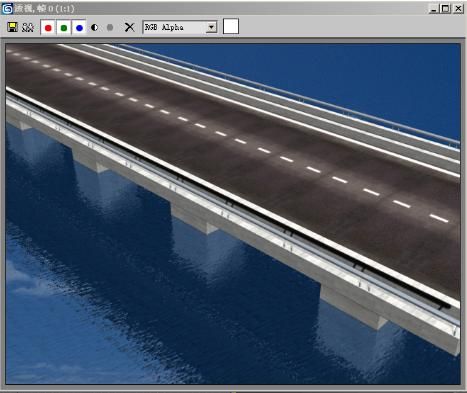Toggle the green channel display
Screen dimensions: 467x393
click(x=64, y=28)
